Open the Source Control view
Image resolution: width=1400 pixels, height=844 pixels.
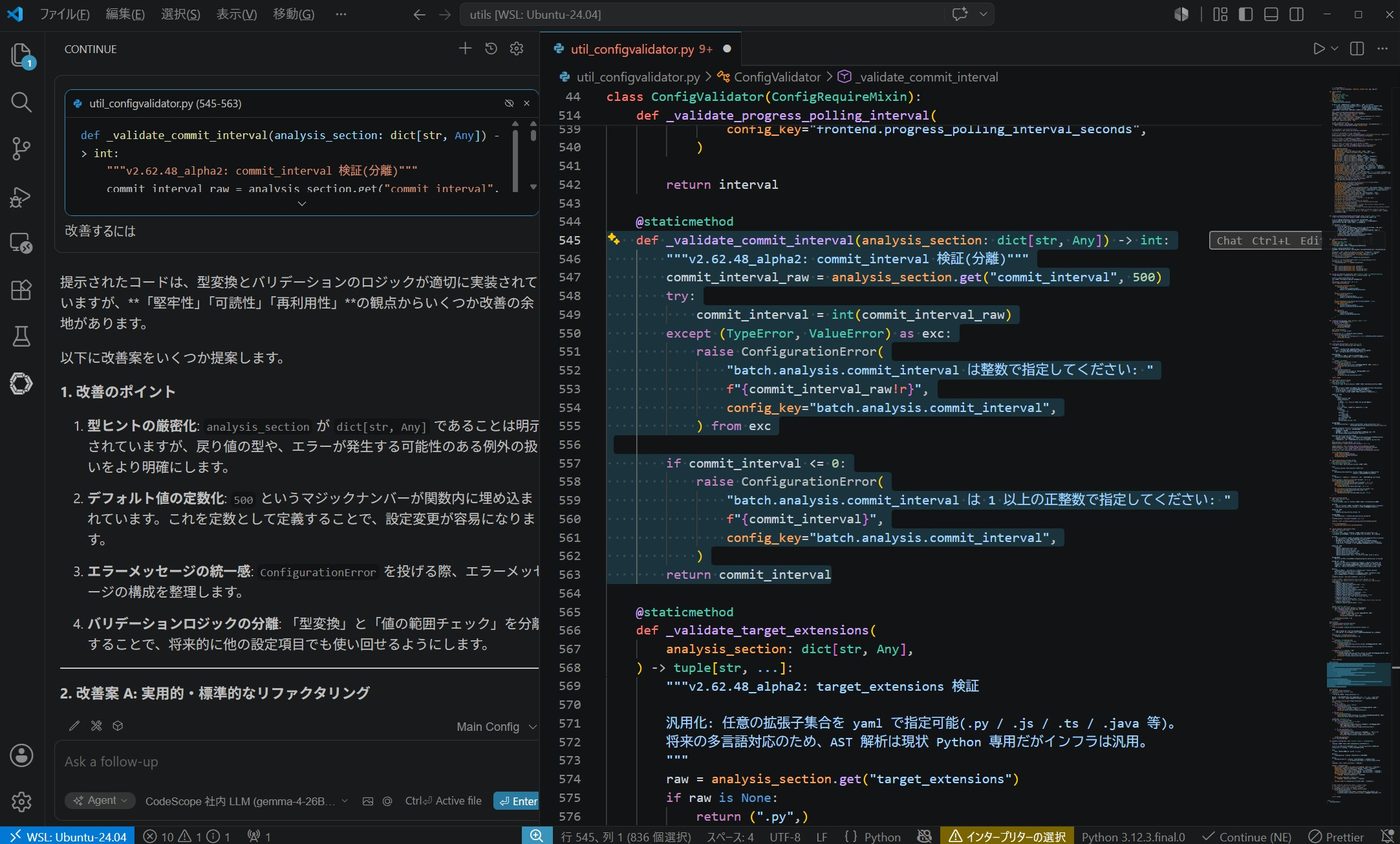(x=21, y=149)
